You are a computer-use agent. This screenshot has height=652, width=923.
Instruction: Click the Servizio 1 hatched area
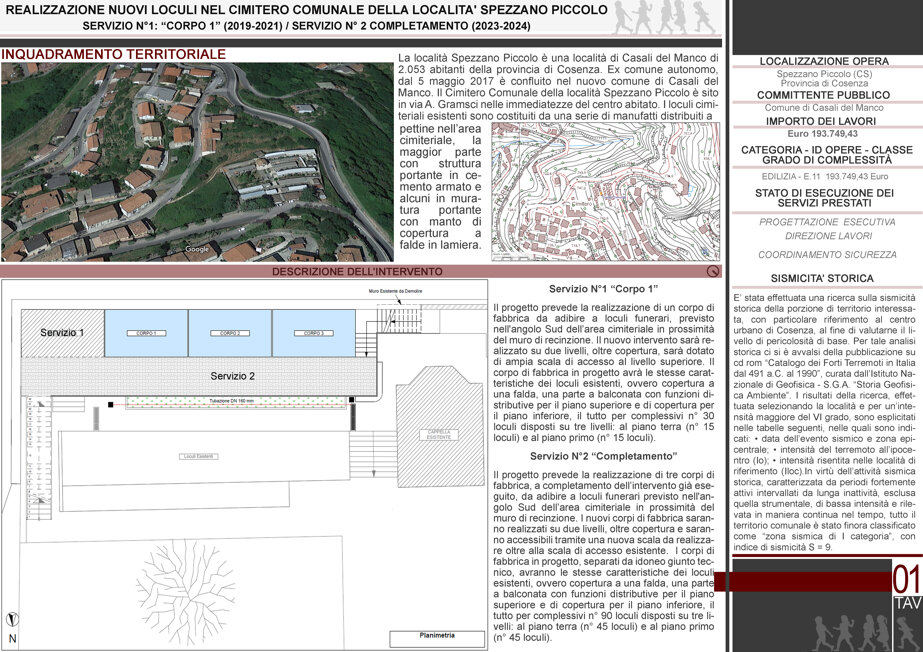[x=63, y=333]
